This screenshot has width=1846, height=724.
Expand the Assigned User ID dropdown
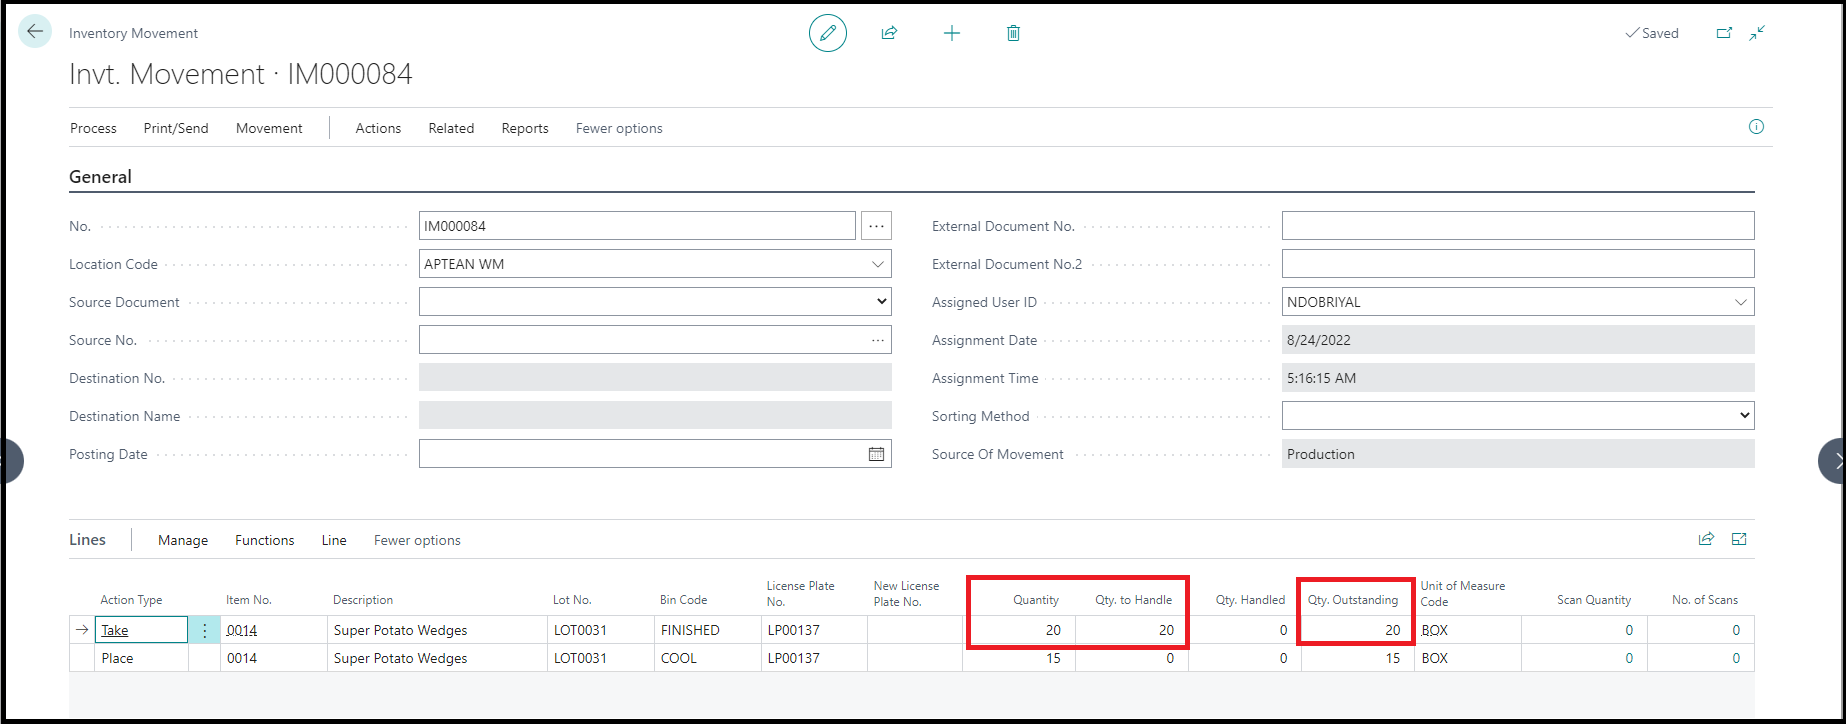[x=1741, y=302]
